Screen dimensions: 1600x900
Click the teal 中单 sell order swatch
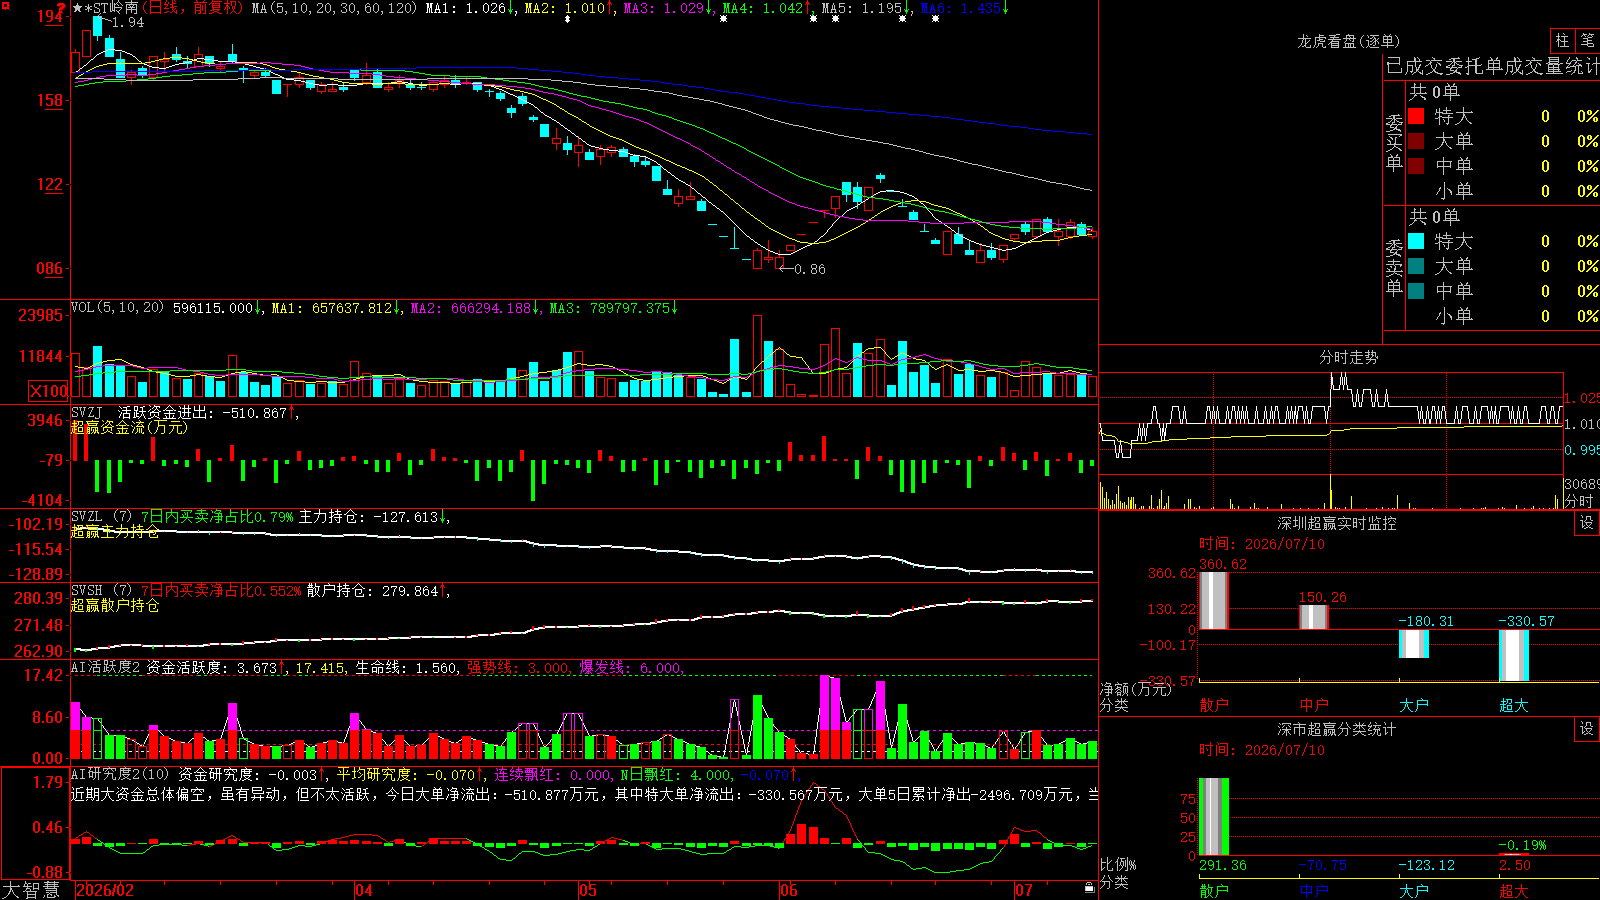click(1416, 291)
